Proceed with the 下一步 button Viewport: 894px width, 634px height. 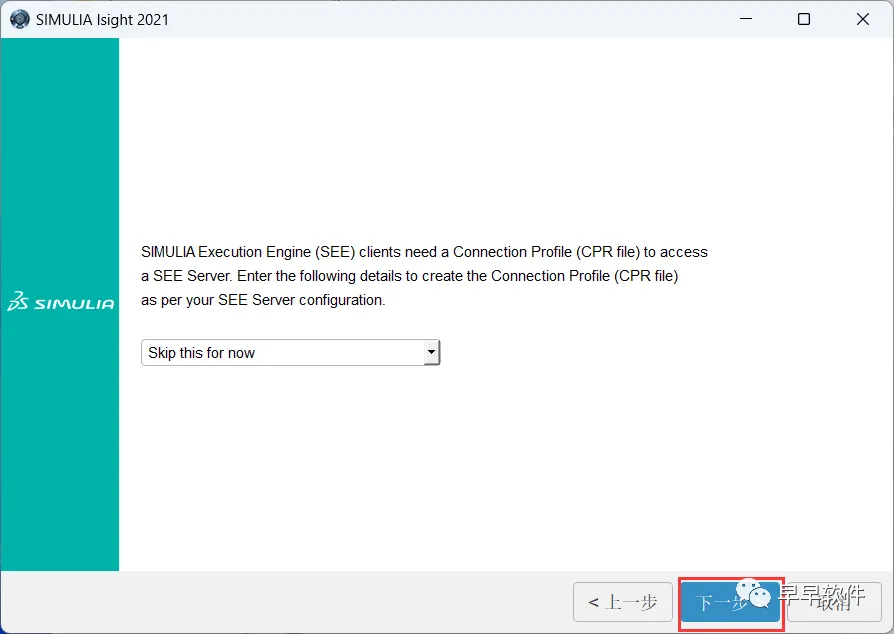click(730, 602)
